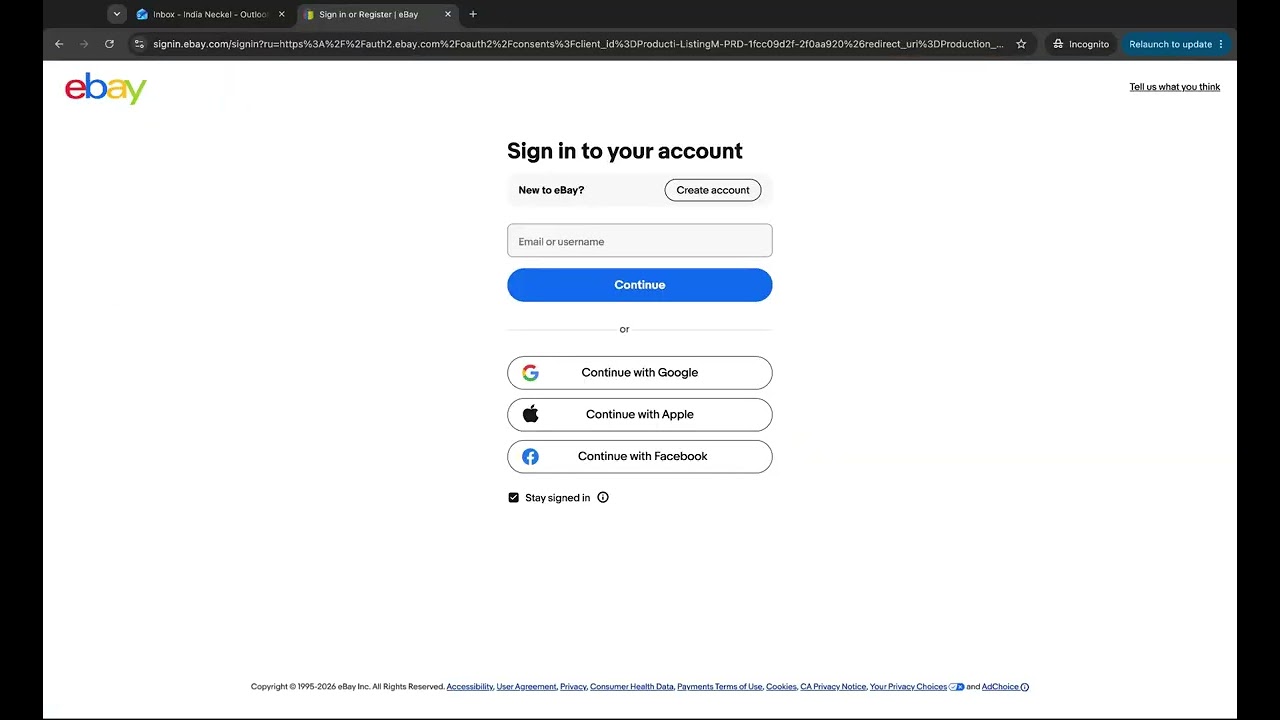Click the Stay signed in label
This screenshot has height=720, width=1280.
click(x=558, y=498)
